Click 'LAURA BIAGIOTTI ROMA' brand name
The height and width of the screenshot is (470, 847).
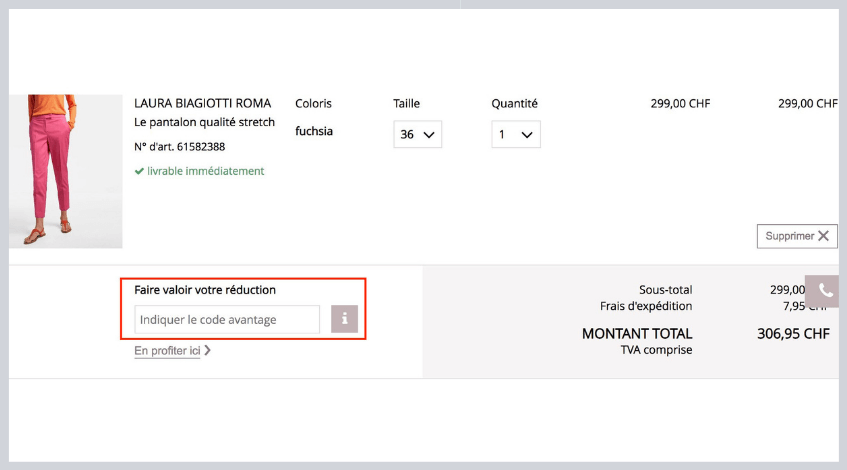pyautogui.click(x=203, y=103)
